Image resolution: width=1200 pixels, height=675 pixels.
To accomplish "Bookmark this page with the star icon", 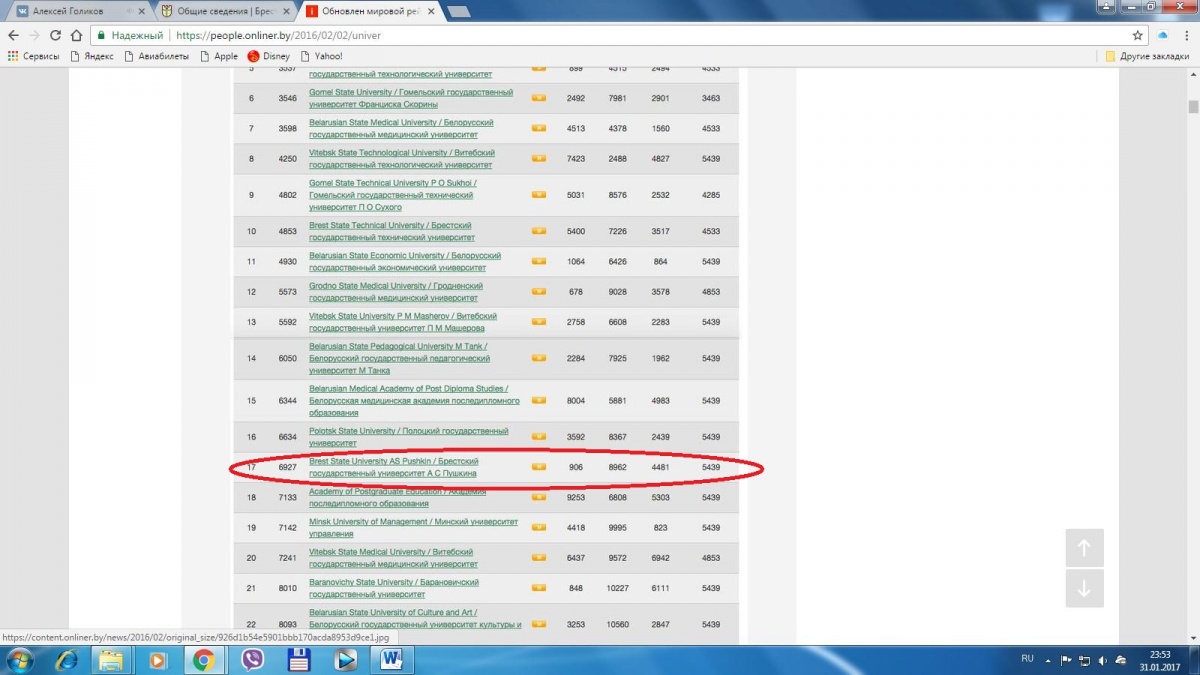I will click(1138, 35).
